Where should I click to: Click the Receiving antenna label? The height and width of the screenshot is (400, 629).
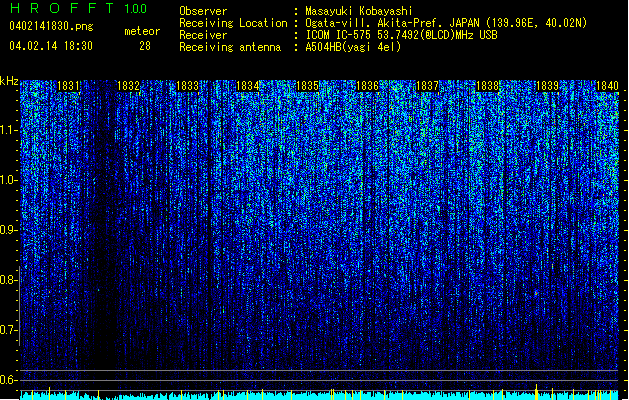pyautogui.click(x=230, y=47)
